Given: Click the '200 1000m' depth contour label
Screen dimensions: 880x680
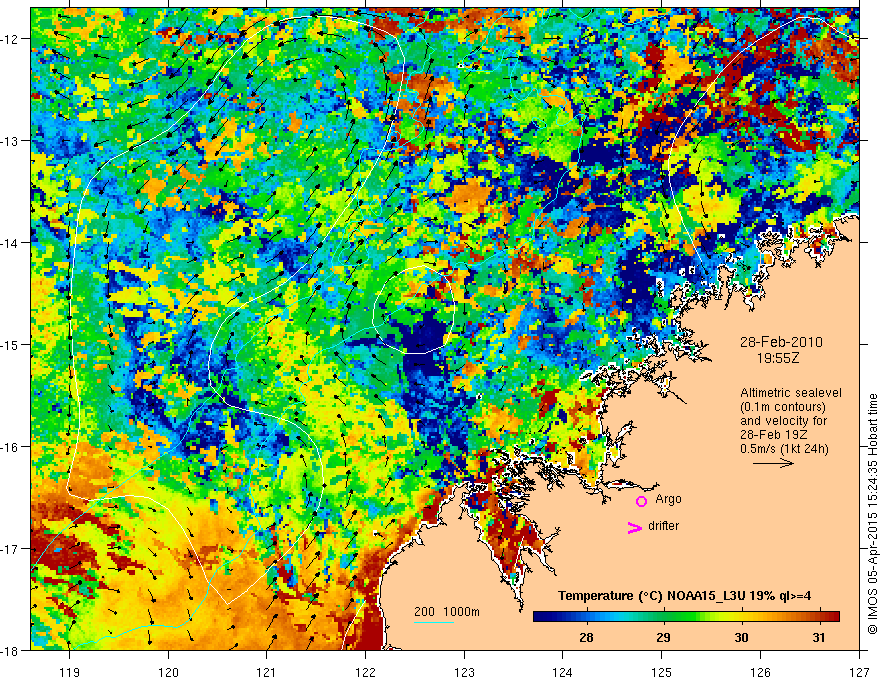Looking at the screenshot, I should [447, 612].
